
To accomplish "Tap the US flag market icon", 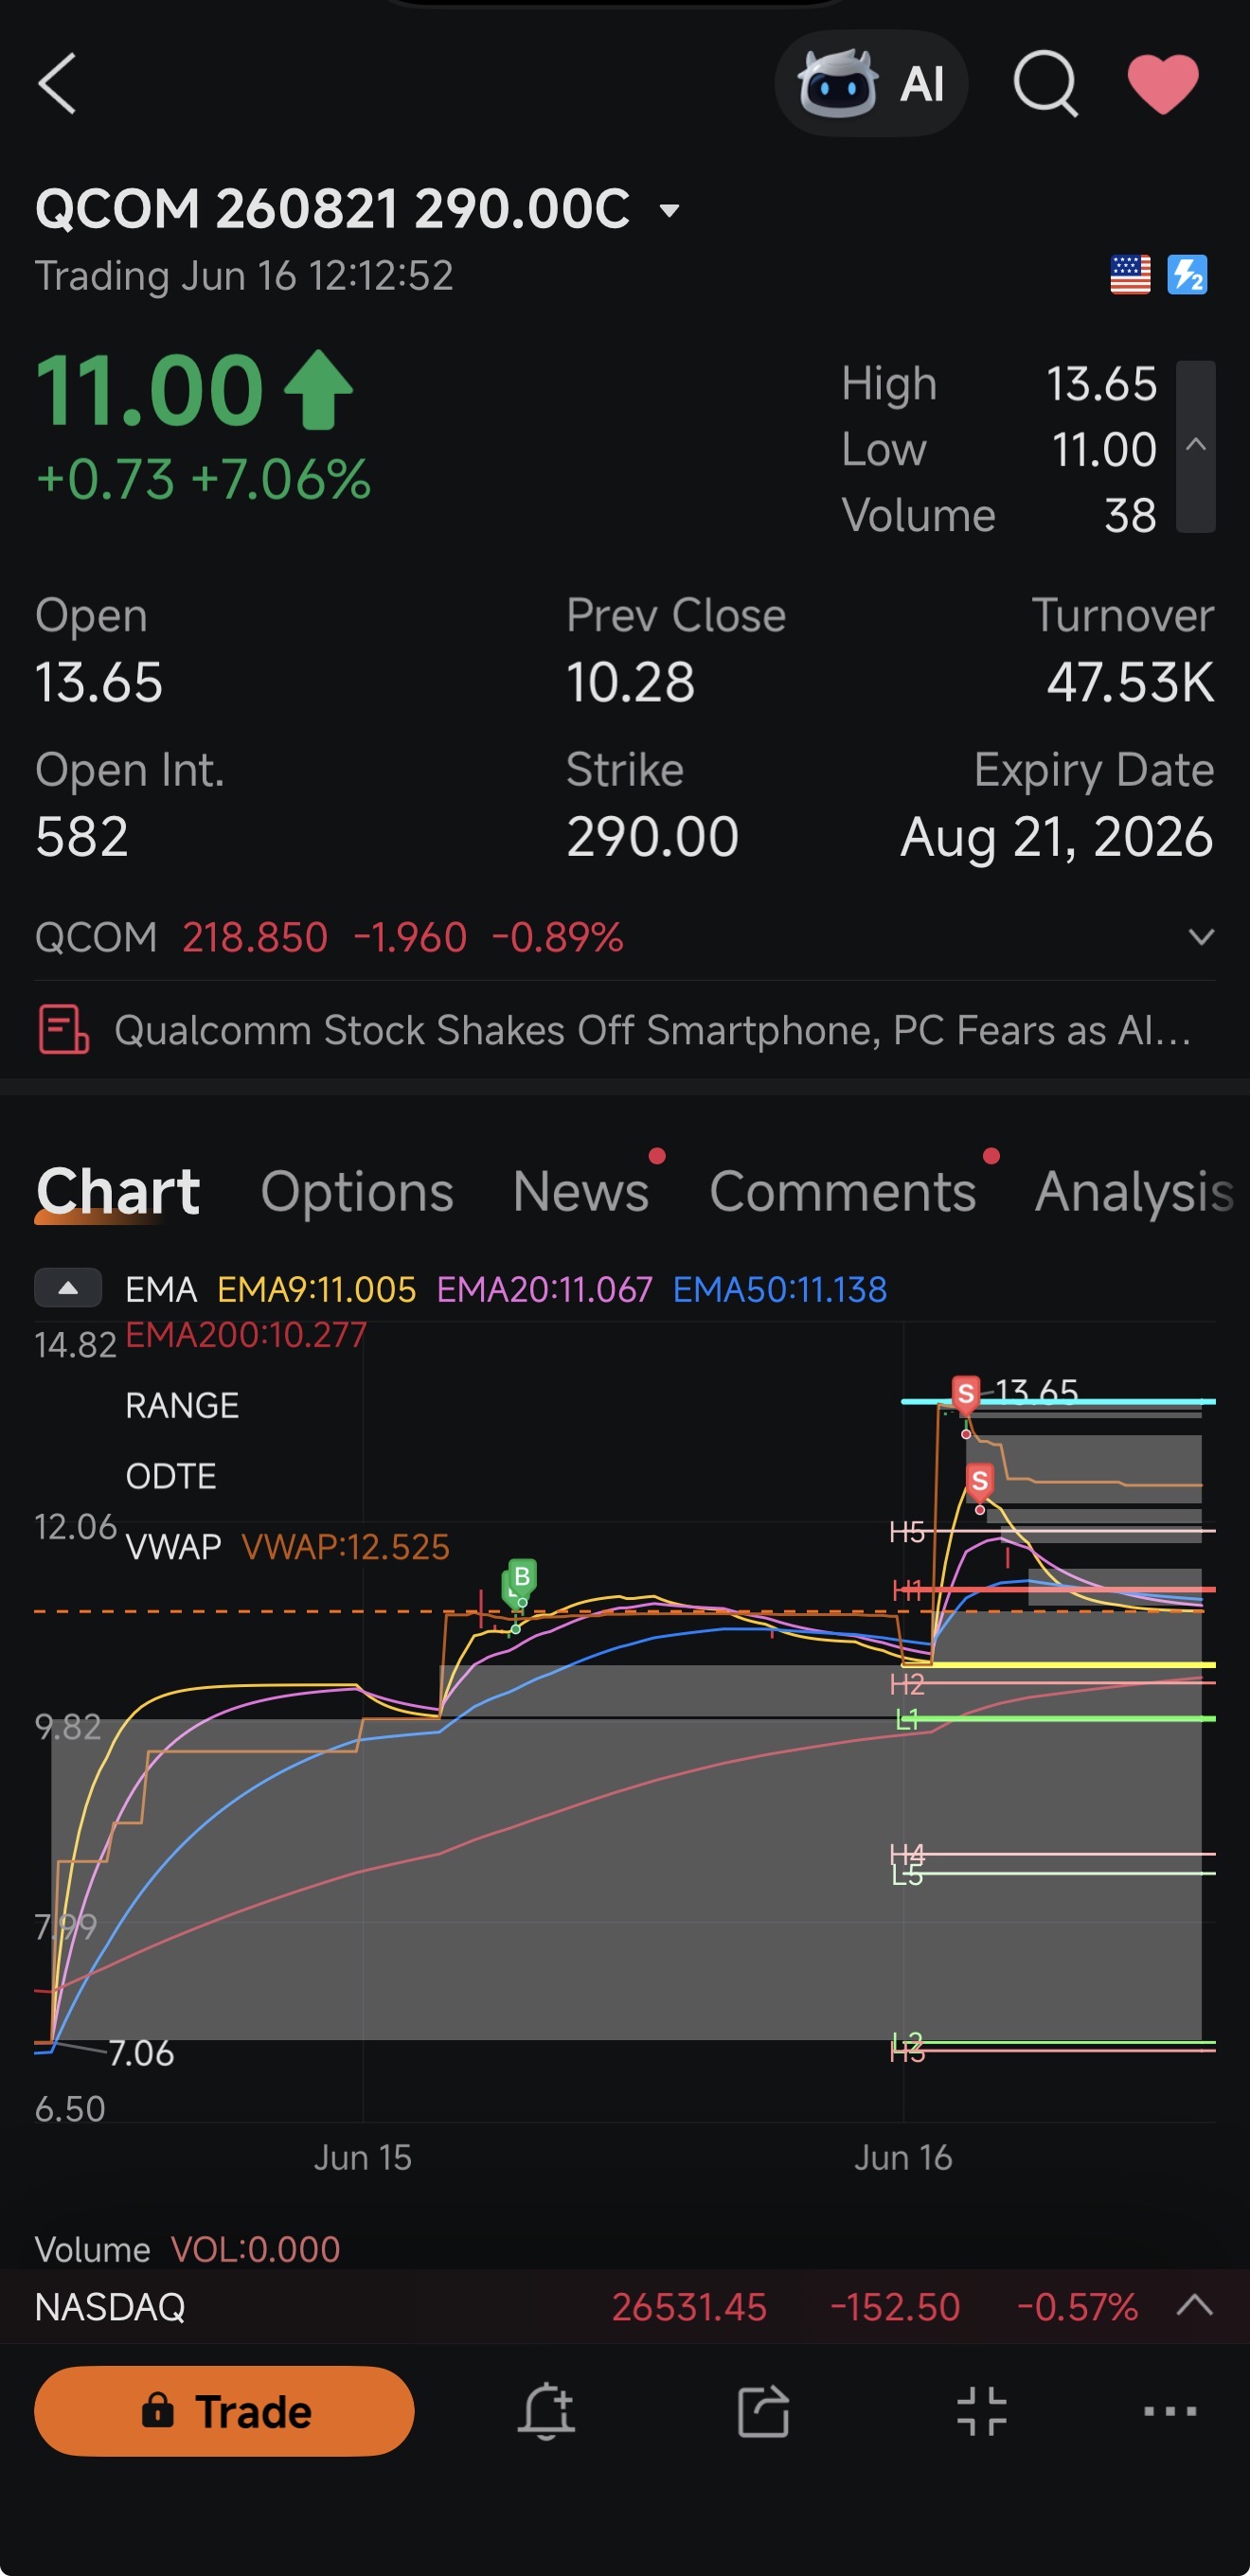I will click(1130, 274).
